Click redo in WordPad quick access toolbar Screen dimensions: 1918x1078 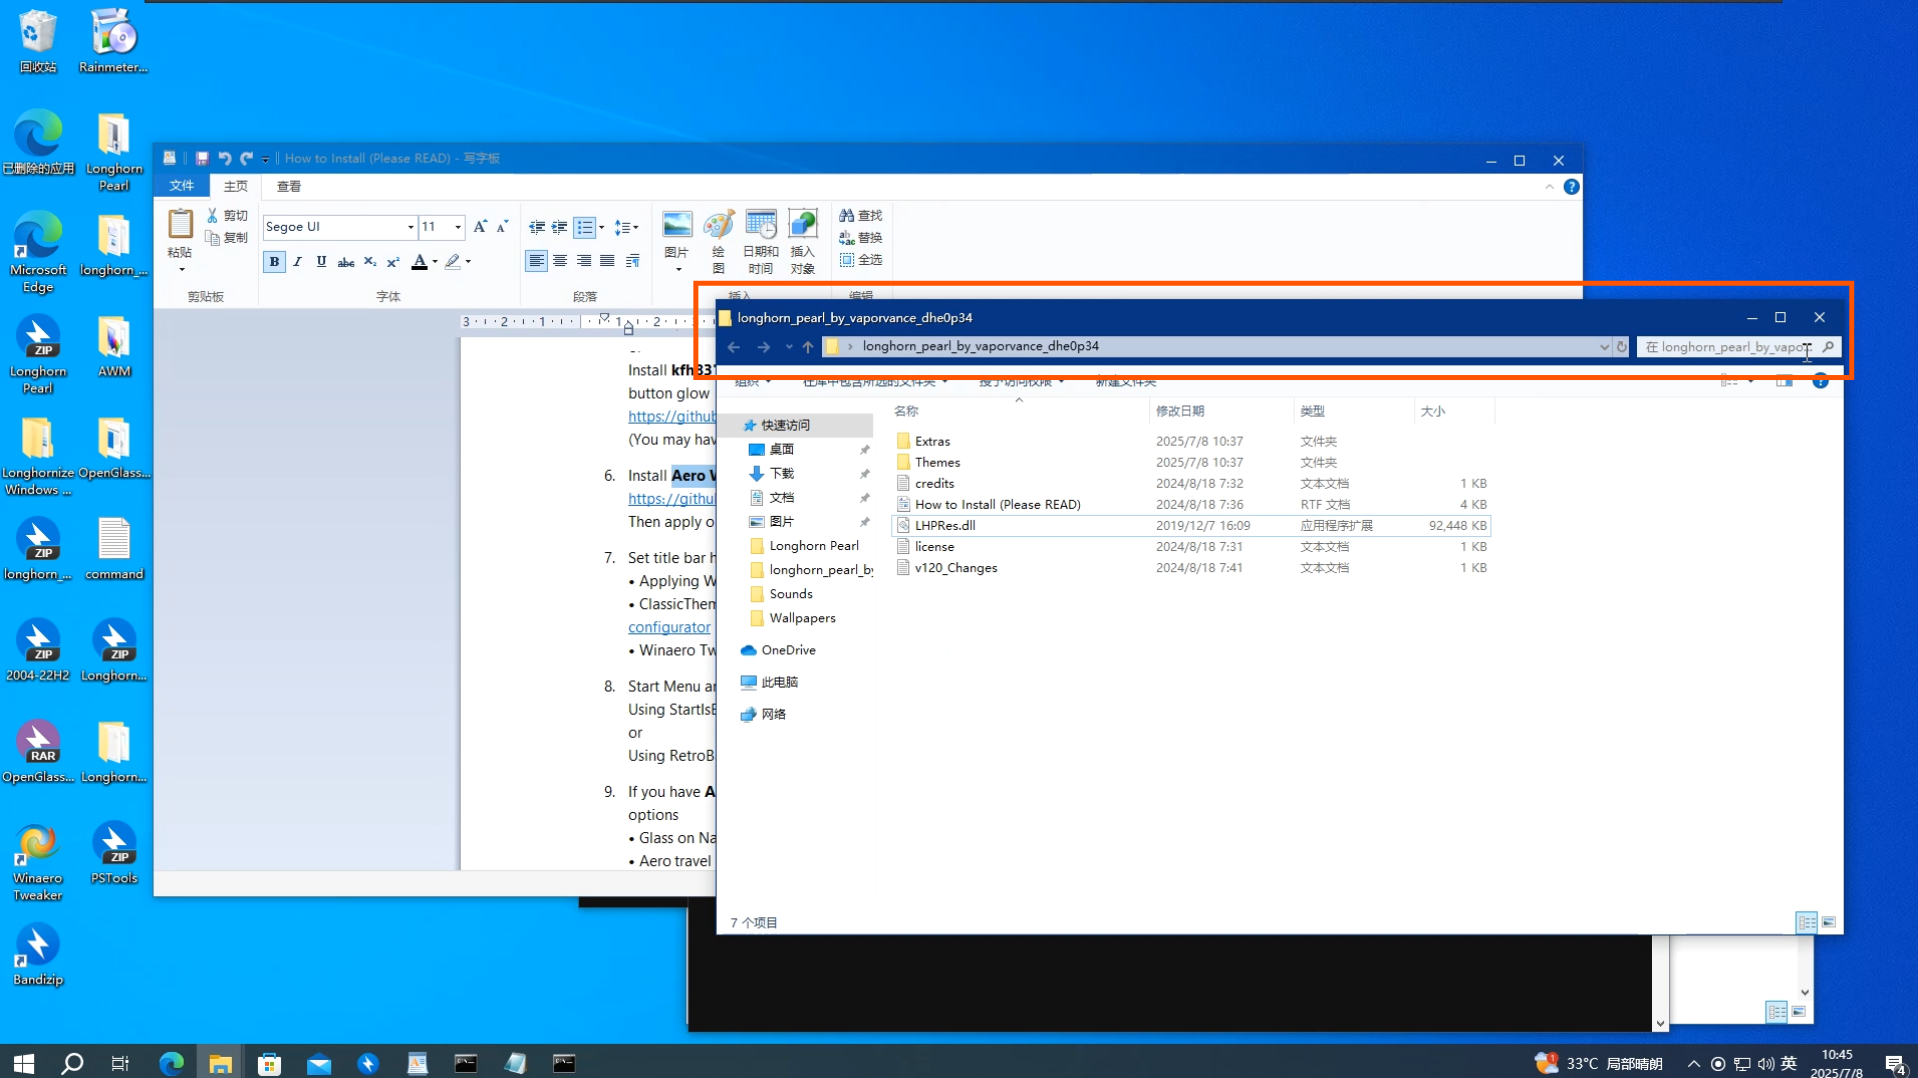click(x=246, y=158)
